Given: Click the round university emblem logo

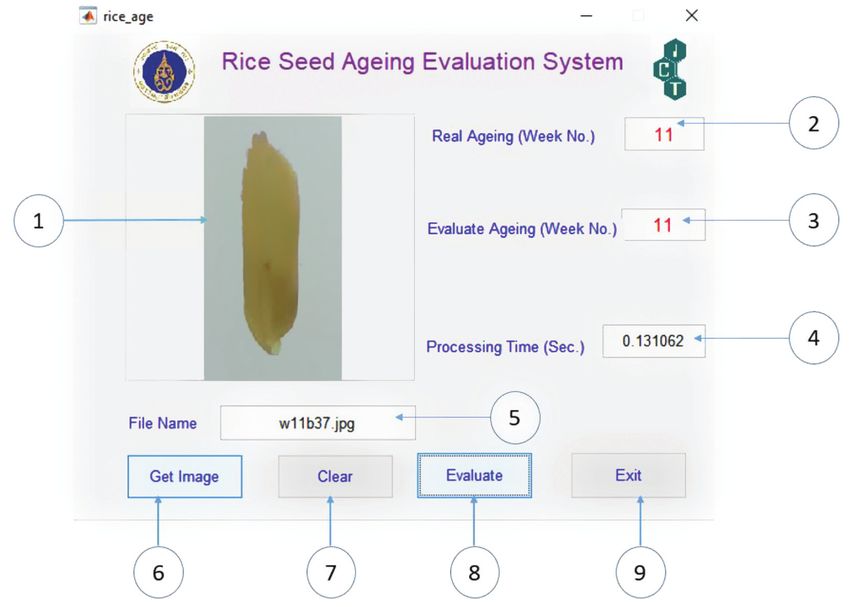Looking at the screenshot, I should 164,72.
